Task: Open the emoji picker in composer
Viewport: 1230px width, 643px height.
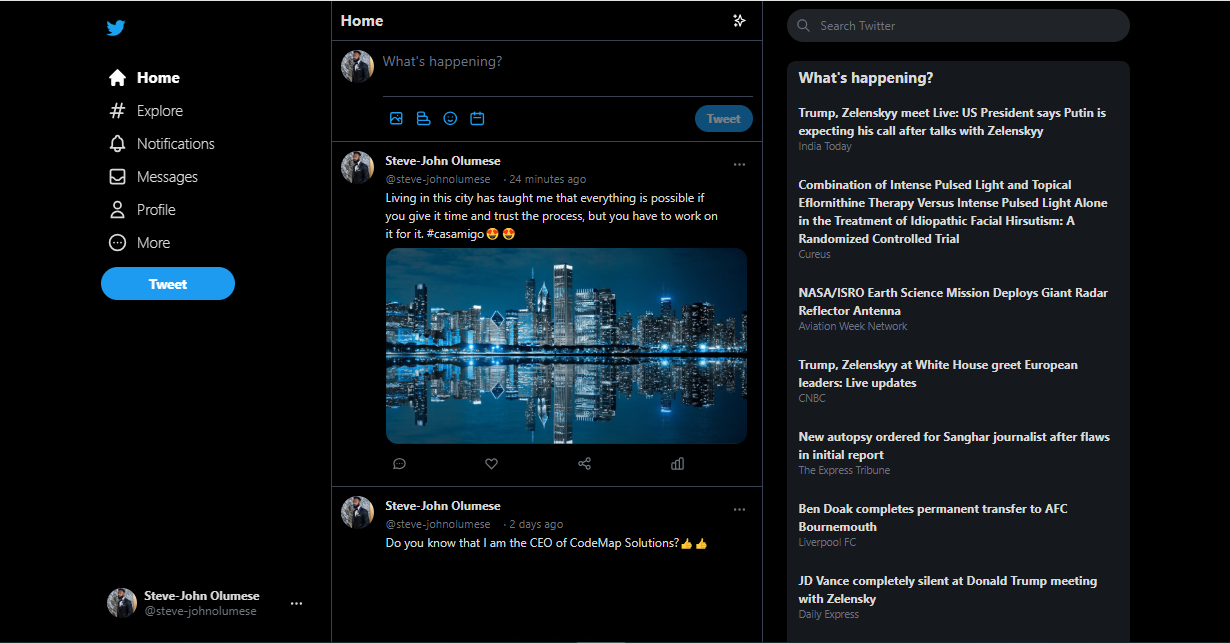Action: click(450, 118)
